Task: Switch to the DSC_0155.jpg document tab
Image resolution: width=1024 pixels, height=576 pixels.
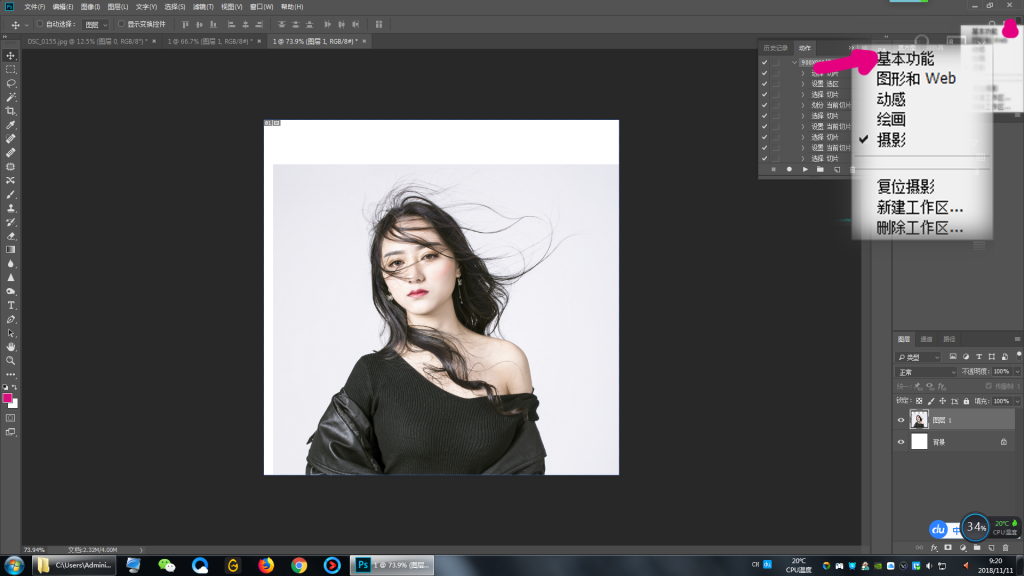Action: point(88,42)
